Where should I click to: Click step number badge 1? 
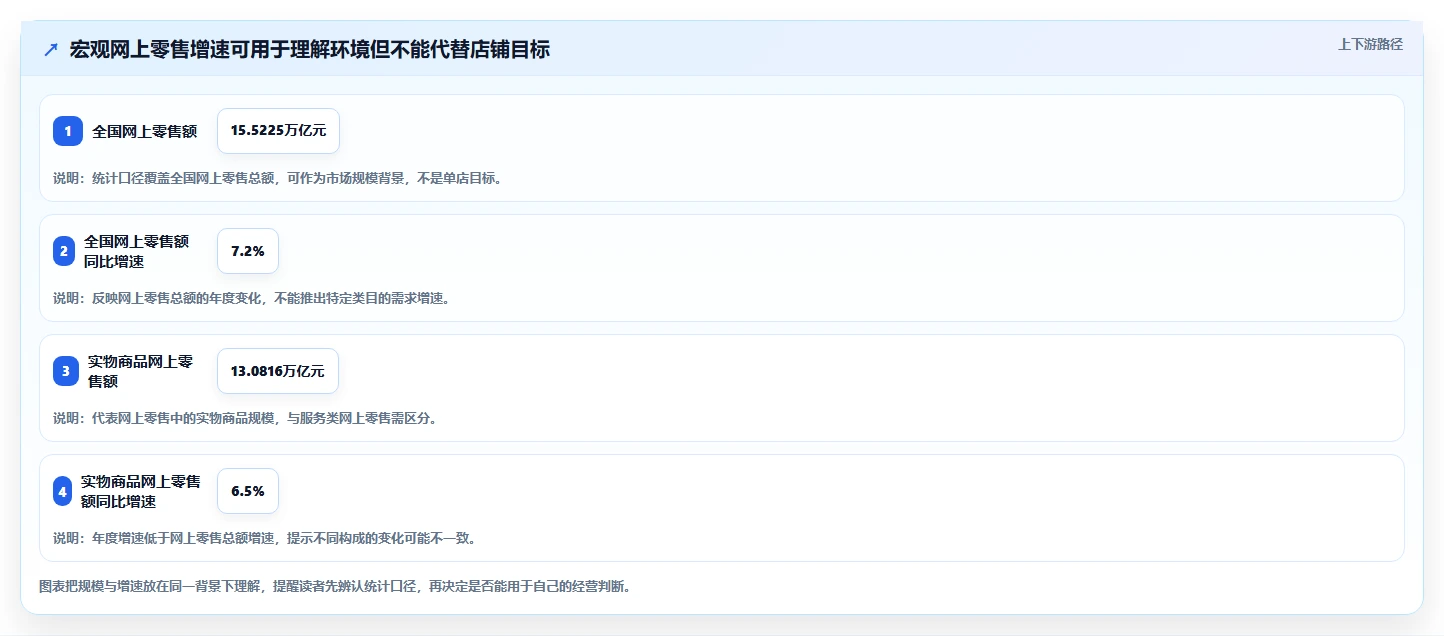68,131
